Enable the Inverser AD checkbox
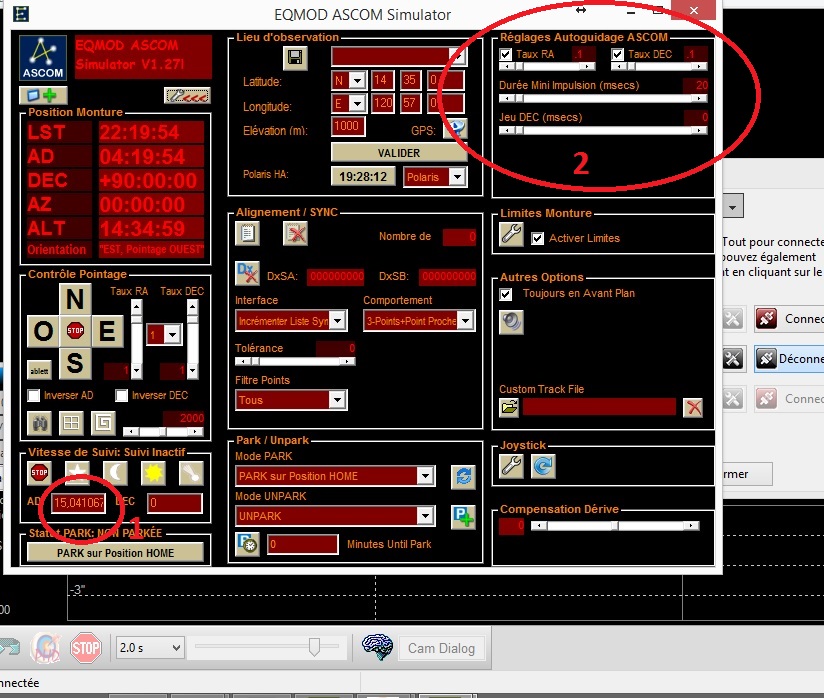Image resolution: width=824 pixels, height=698 pixels. click(34, 395)
